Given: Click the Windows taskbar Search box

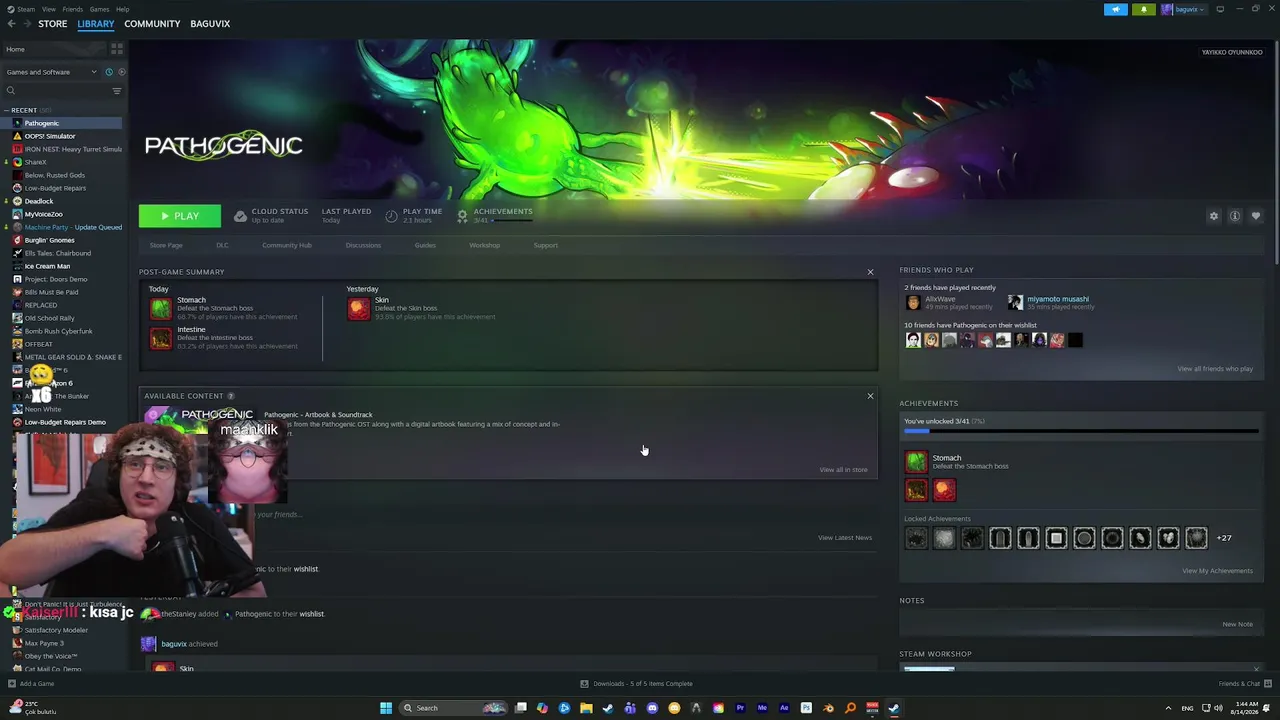Looking at the screenshot, I should tap(453, 708).
